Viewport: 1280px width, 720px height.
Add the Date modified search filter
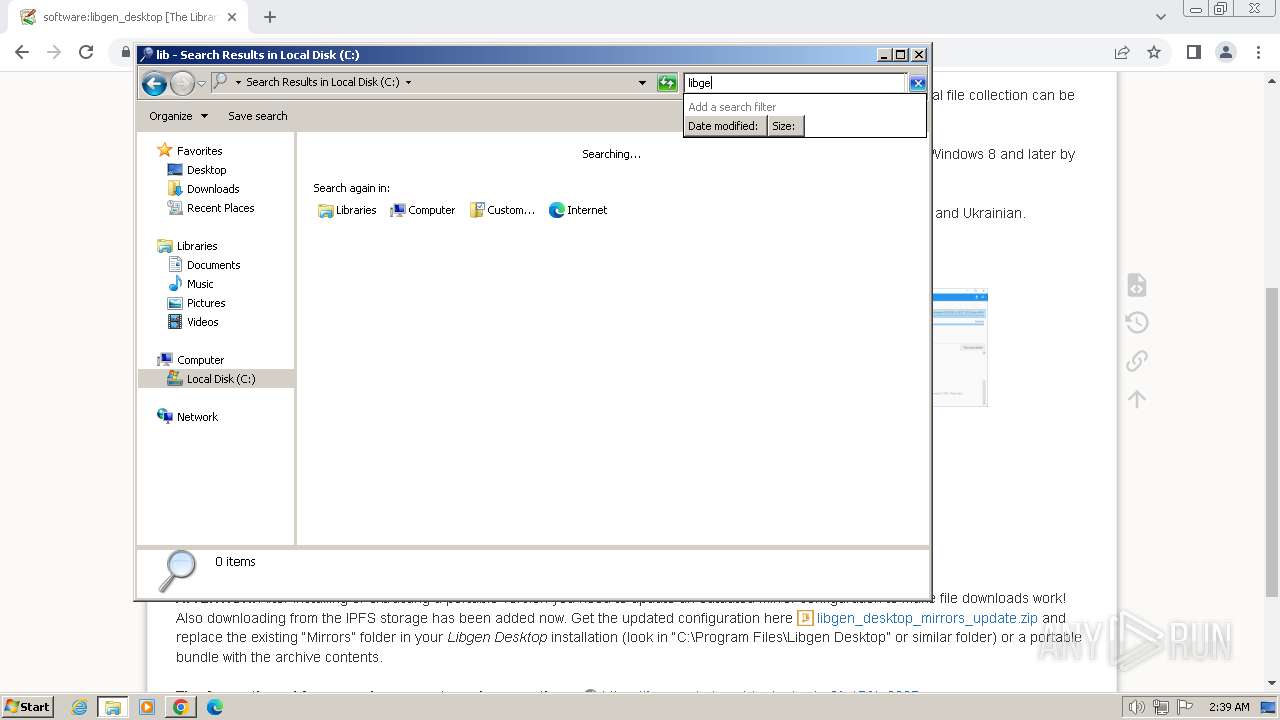click(x=725, y=126)
